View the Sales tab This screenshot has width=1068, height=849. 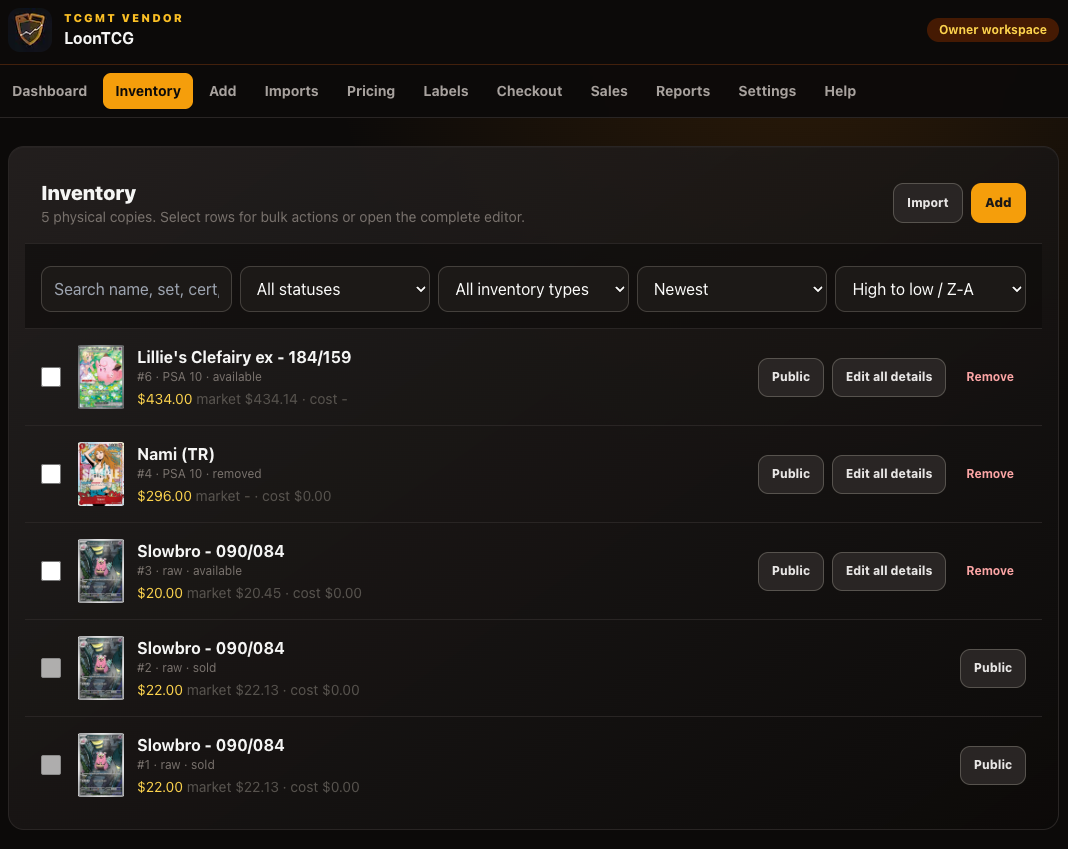tap(609, 91)
